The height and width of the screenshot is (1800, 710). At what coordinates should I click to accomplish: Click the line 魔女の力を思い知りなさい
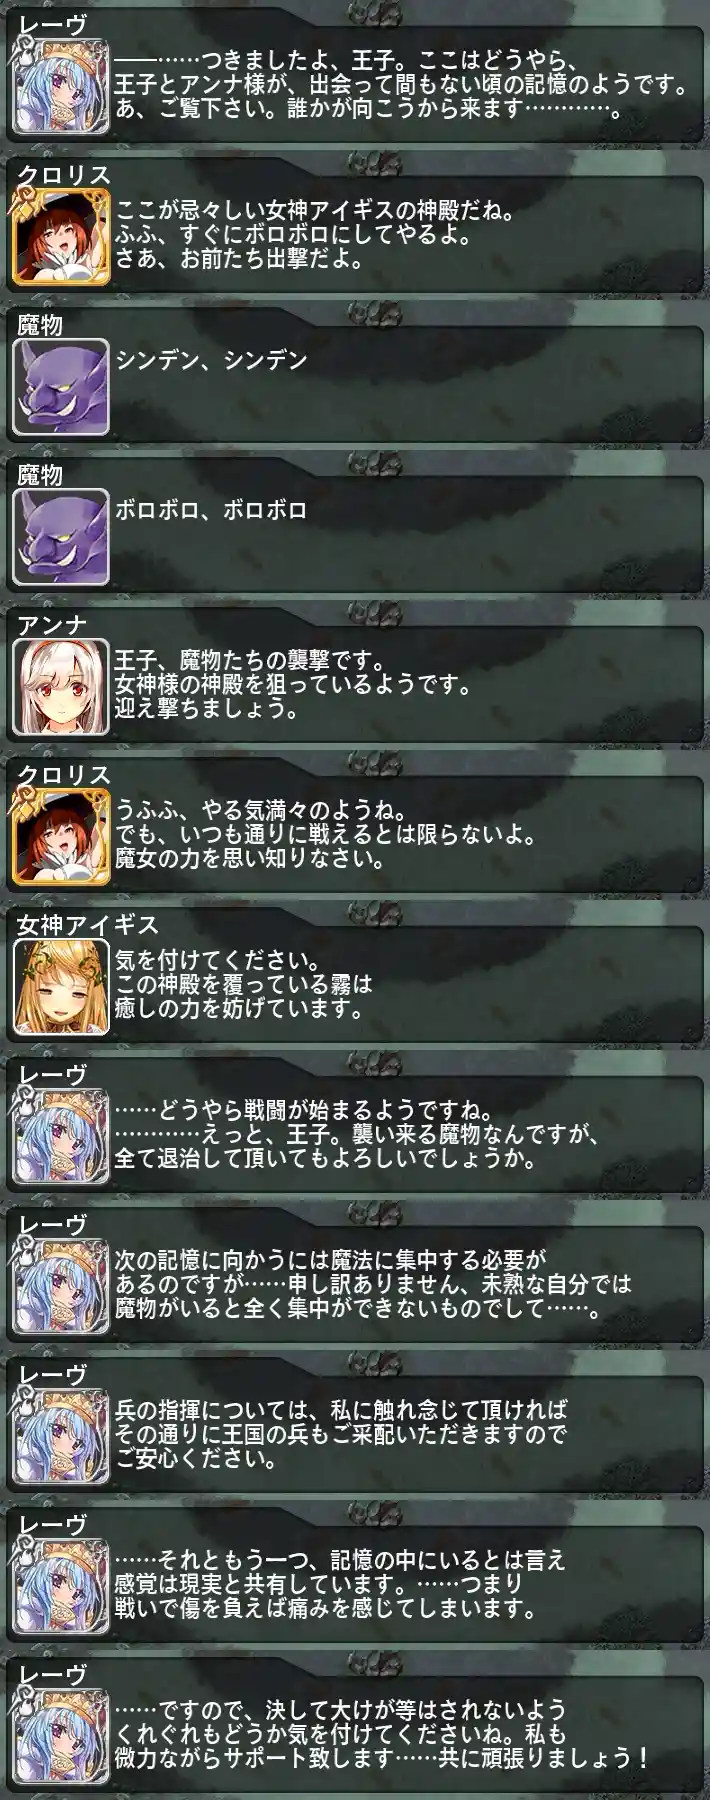click(x=250, y=859)
